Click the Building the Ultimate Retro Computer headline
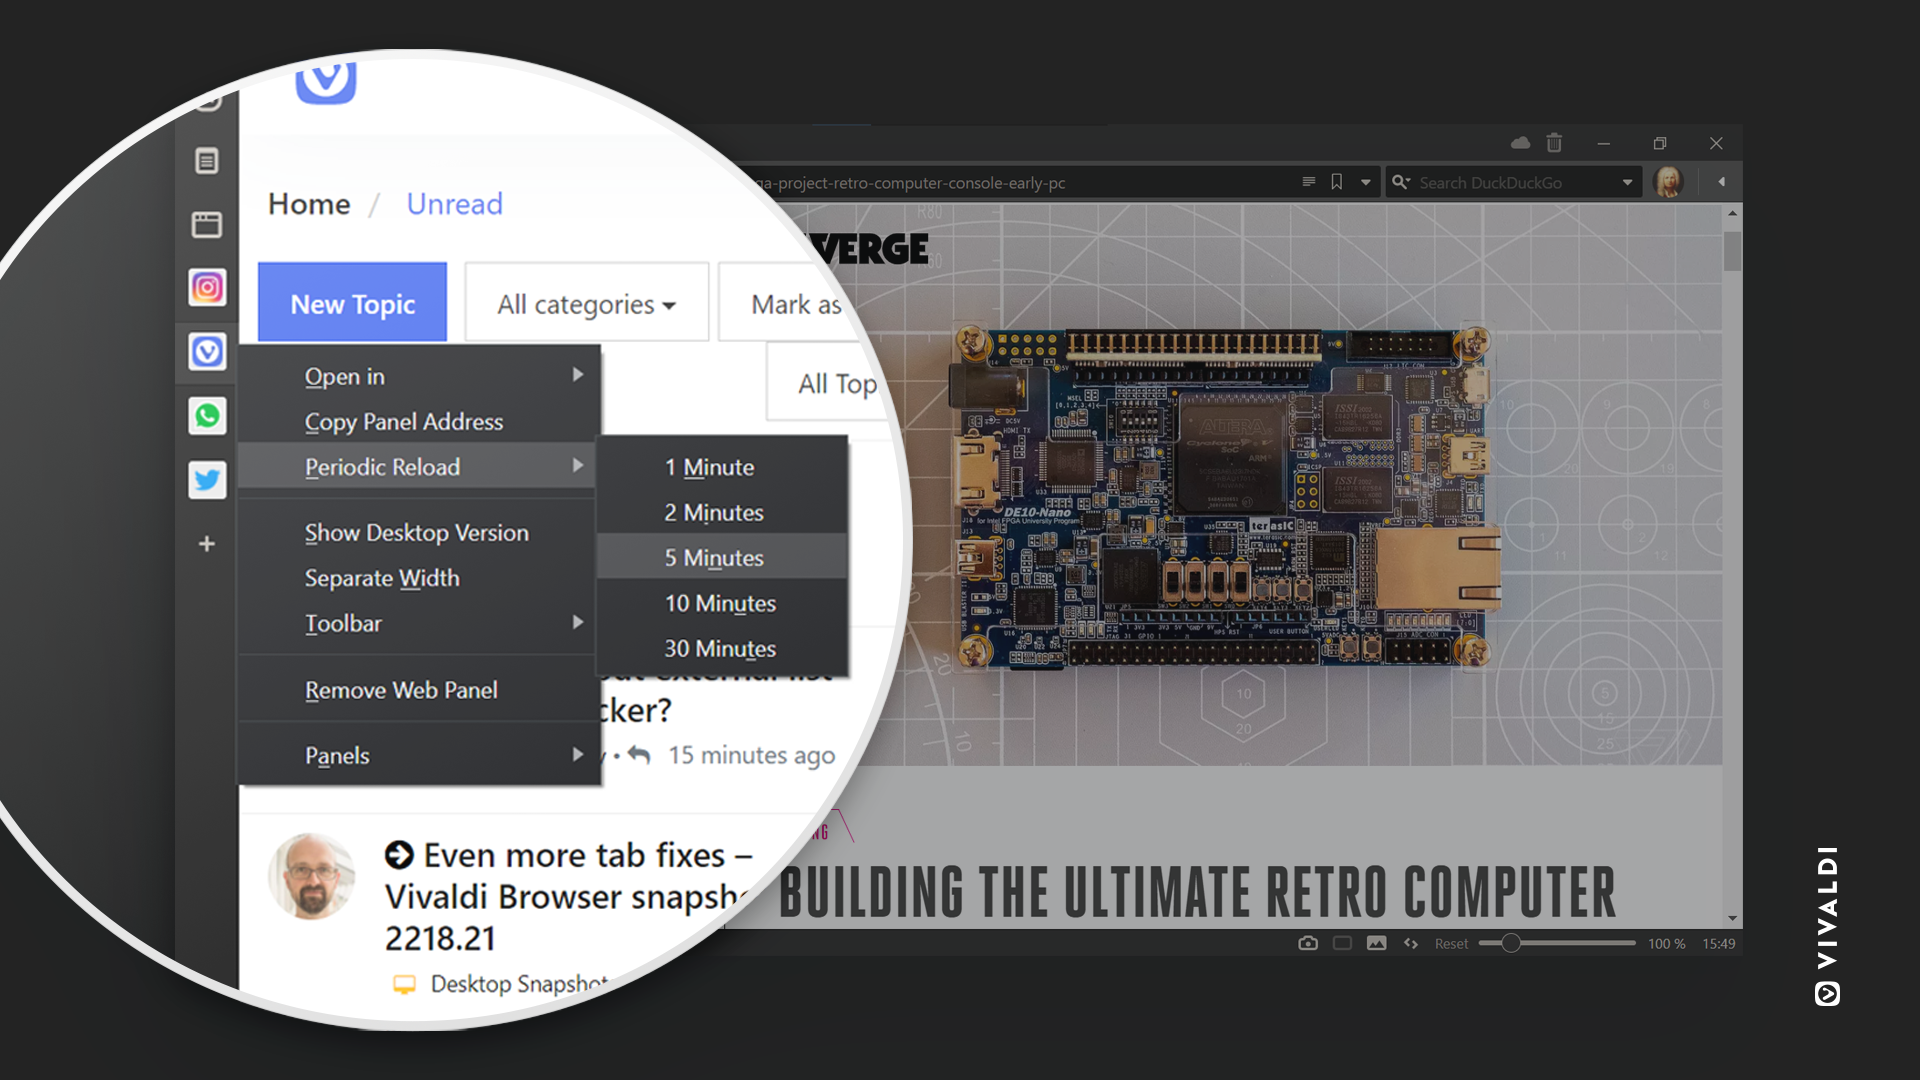1920x1080 pixels. (1197, 892)
